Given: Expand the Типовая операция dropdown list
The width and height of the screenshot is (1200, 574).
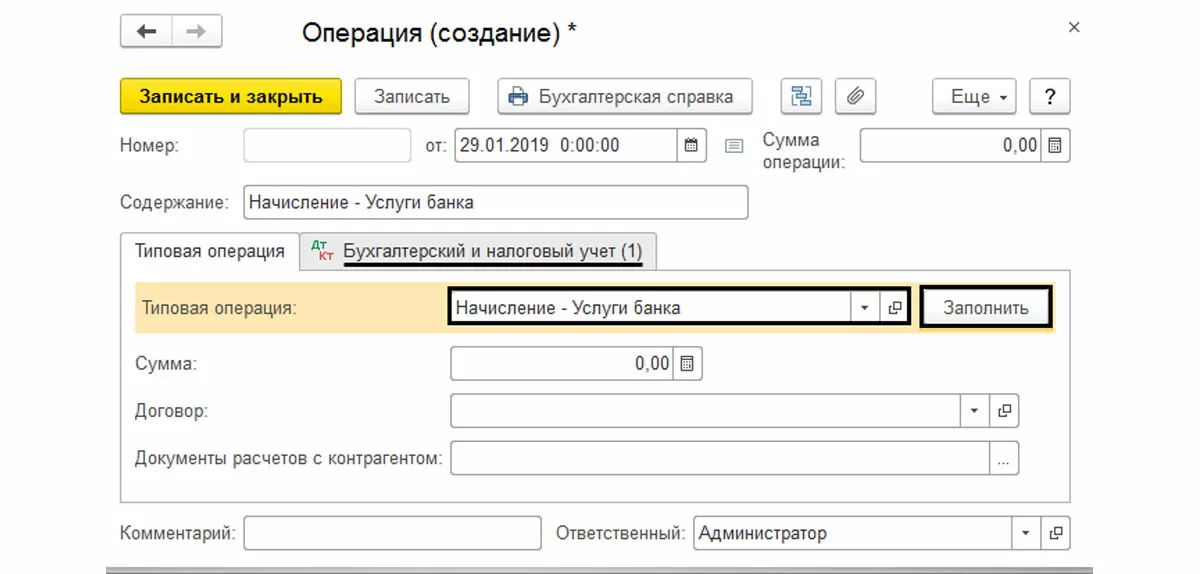Looking at the screenshot, I should pyautogui.click(x=865, y=308).
